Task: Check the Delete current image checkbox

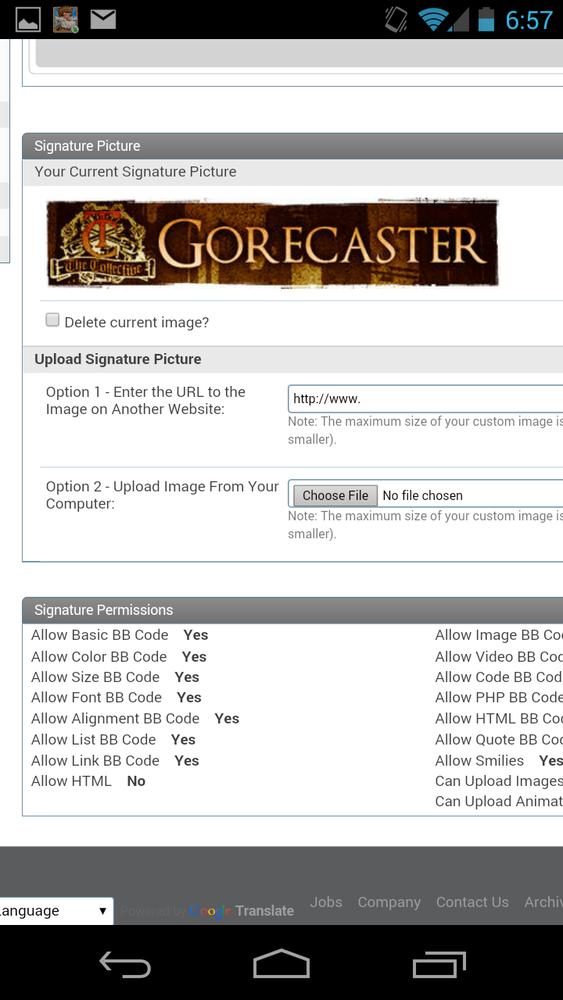Action: point(52,320)
